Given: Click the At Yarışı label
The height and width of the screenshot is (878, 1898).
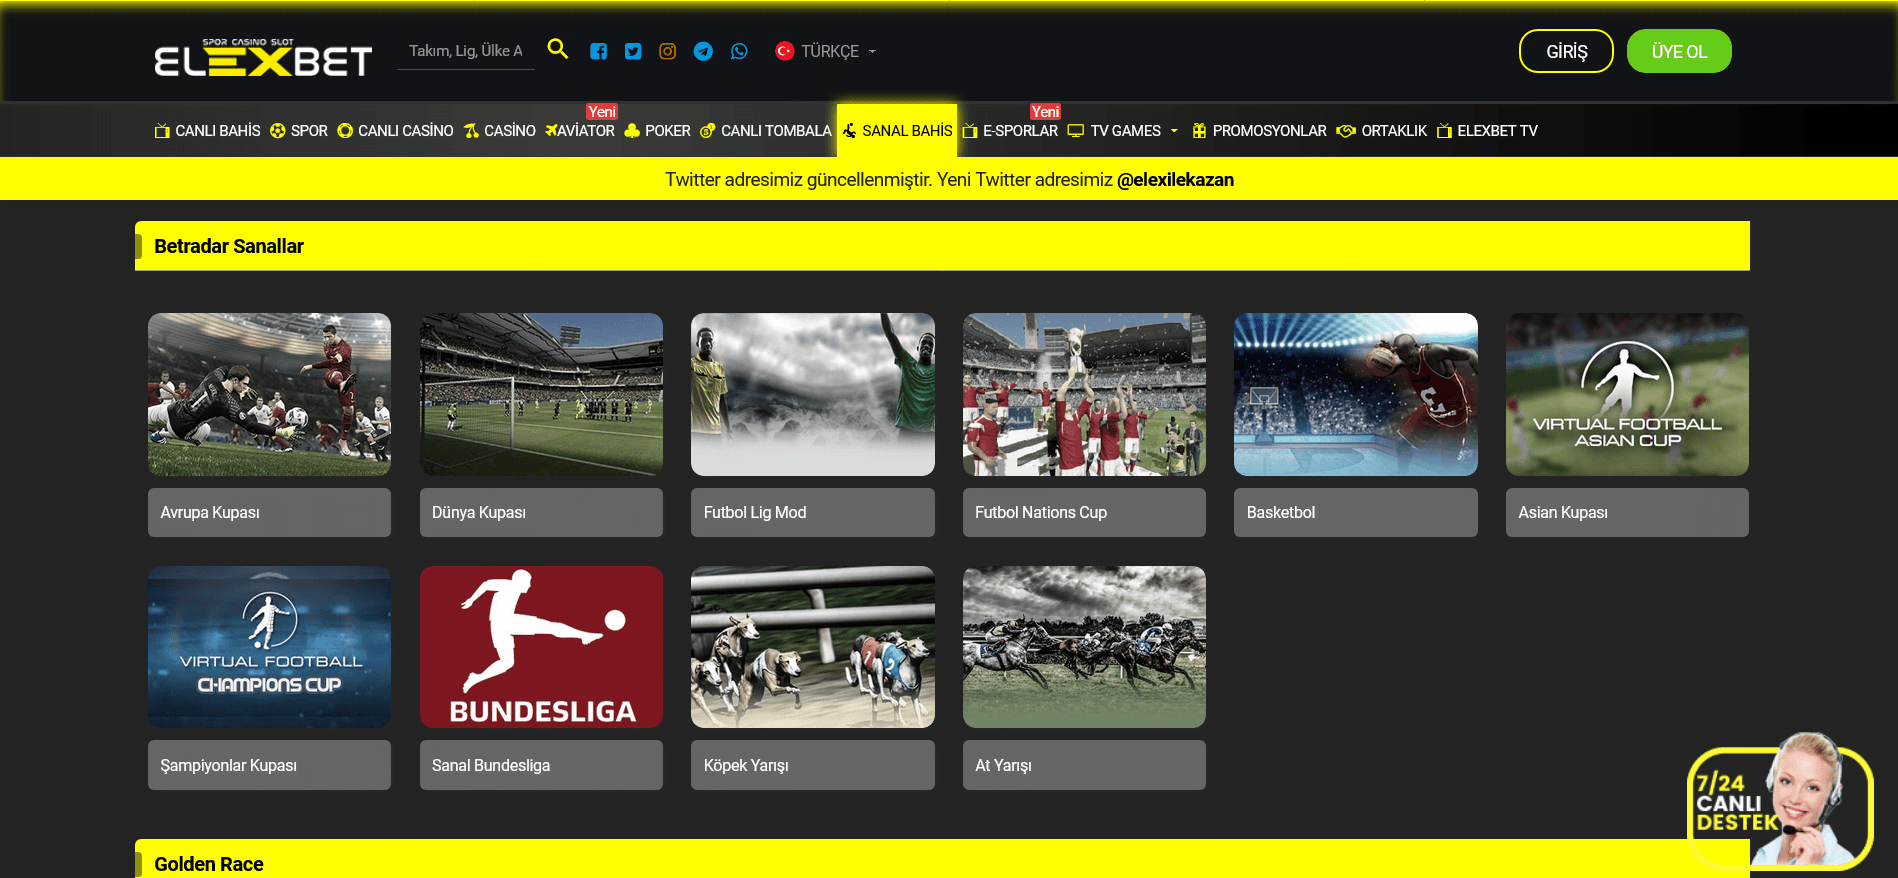Looking at the screenshot, I should pos(1084,765).
